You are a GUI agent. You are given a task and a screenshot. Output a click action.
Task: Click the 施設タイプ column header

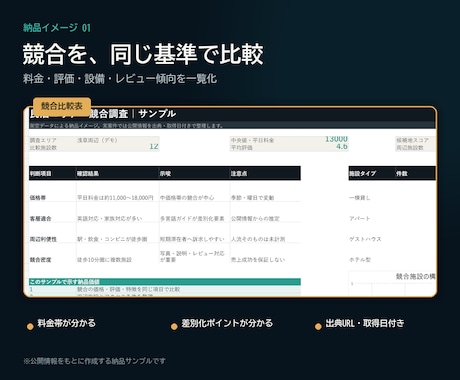[363, 174]
